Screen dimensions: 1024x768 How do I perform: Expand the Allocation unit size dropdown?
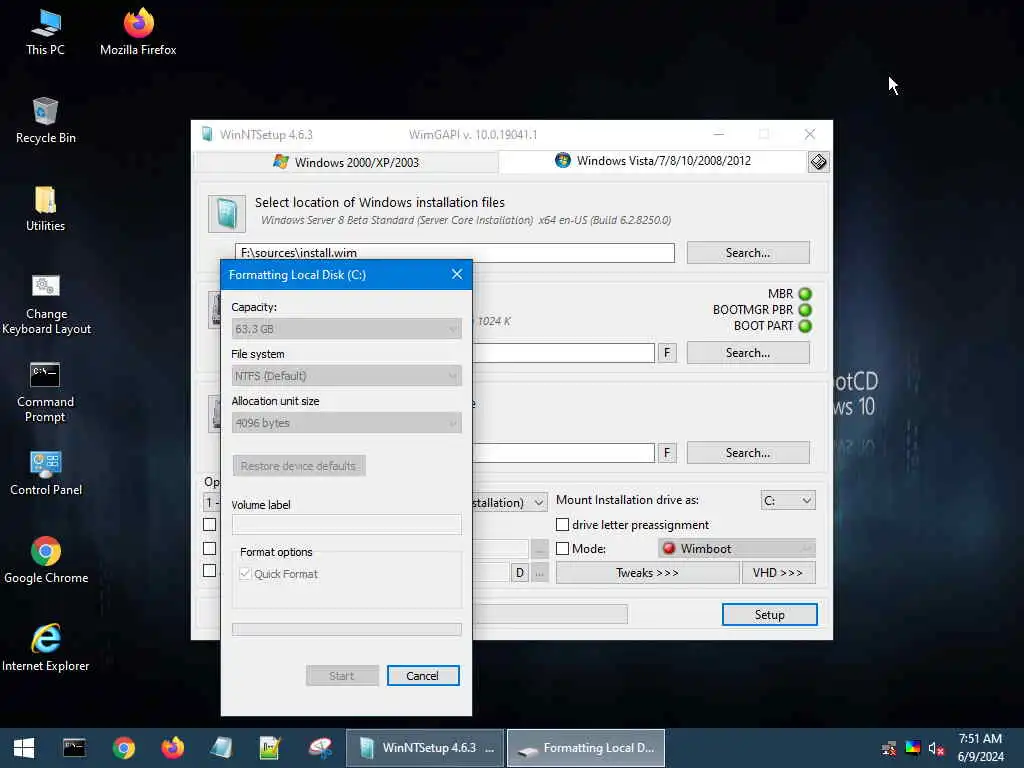pos(346,423)
